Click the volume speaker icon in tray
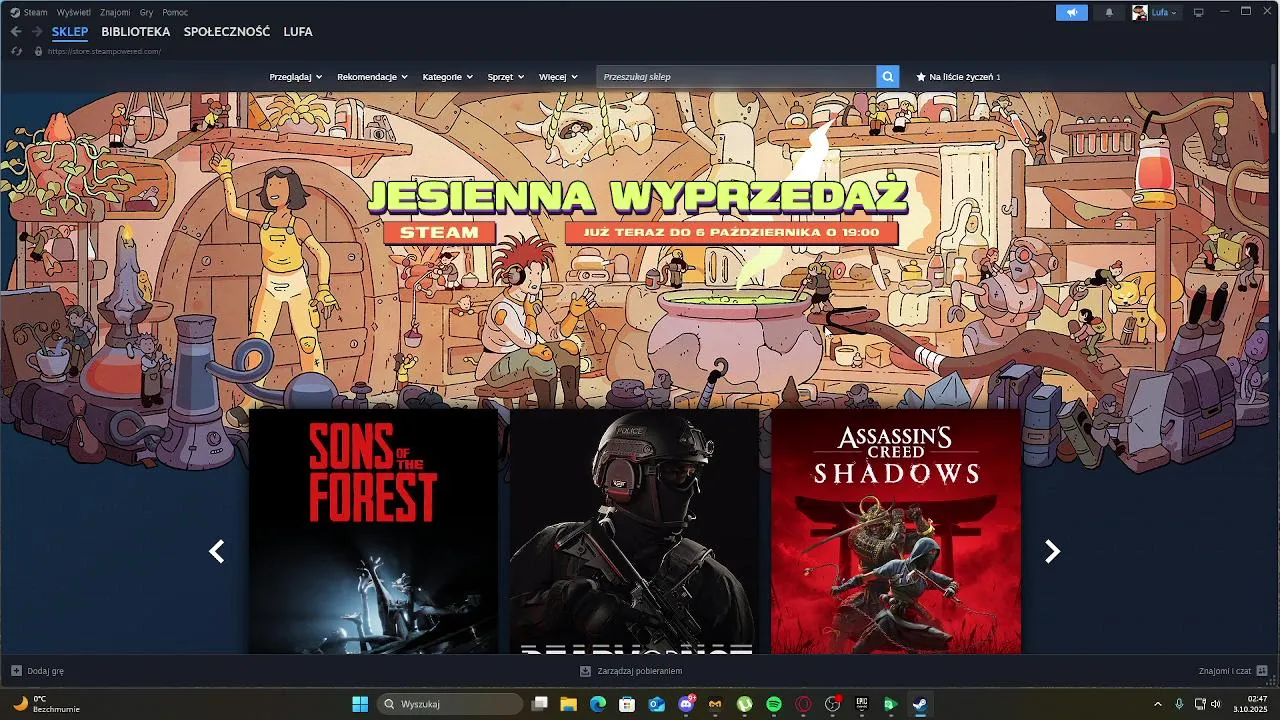The width and height of the screenshot is (1280, 720). [1215, 704]
